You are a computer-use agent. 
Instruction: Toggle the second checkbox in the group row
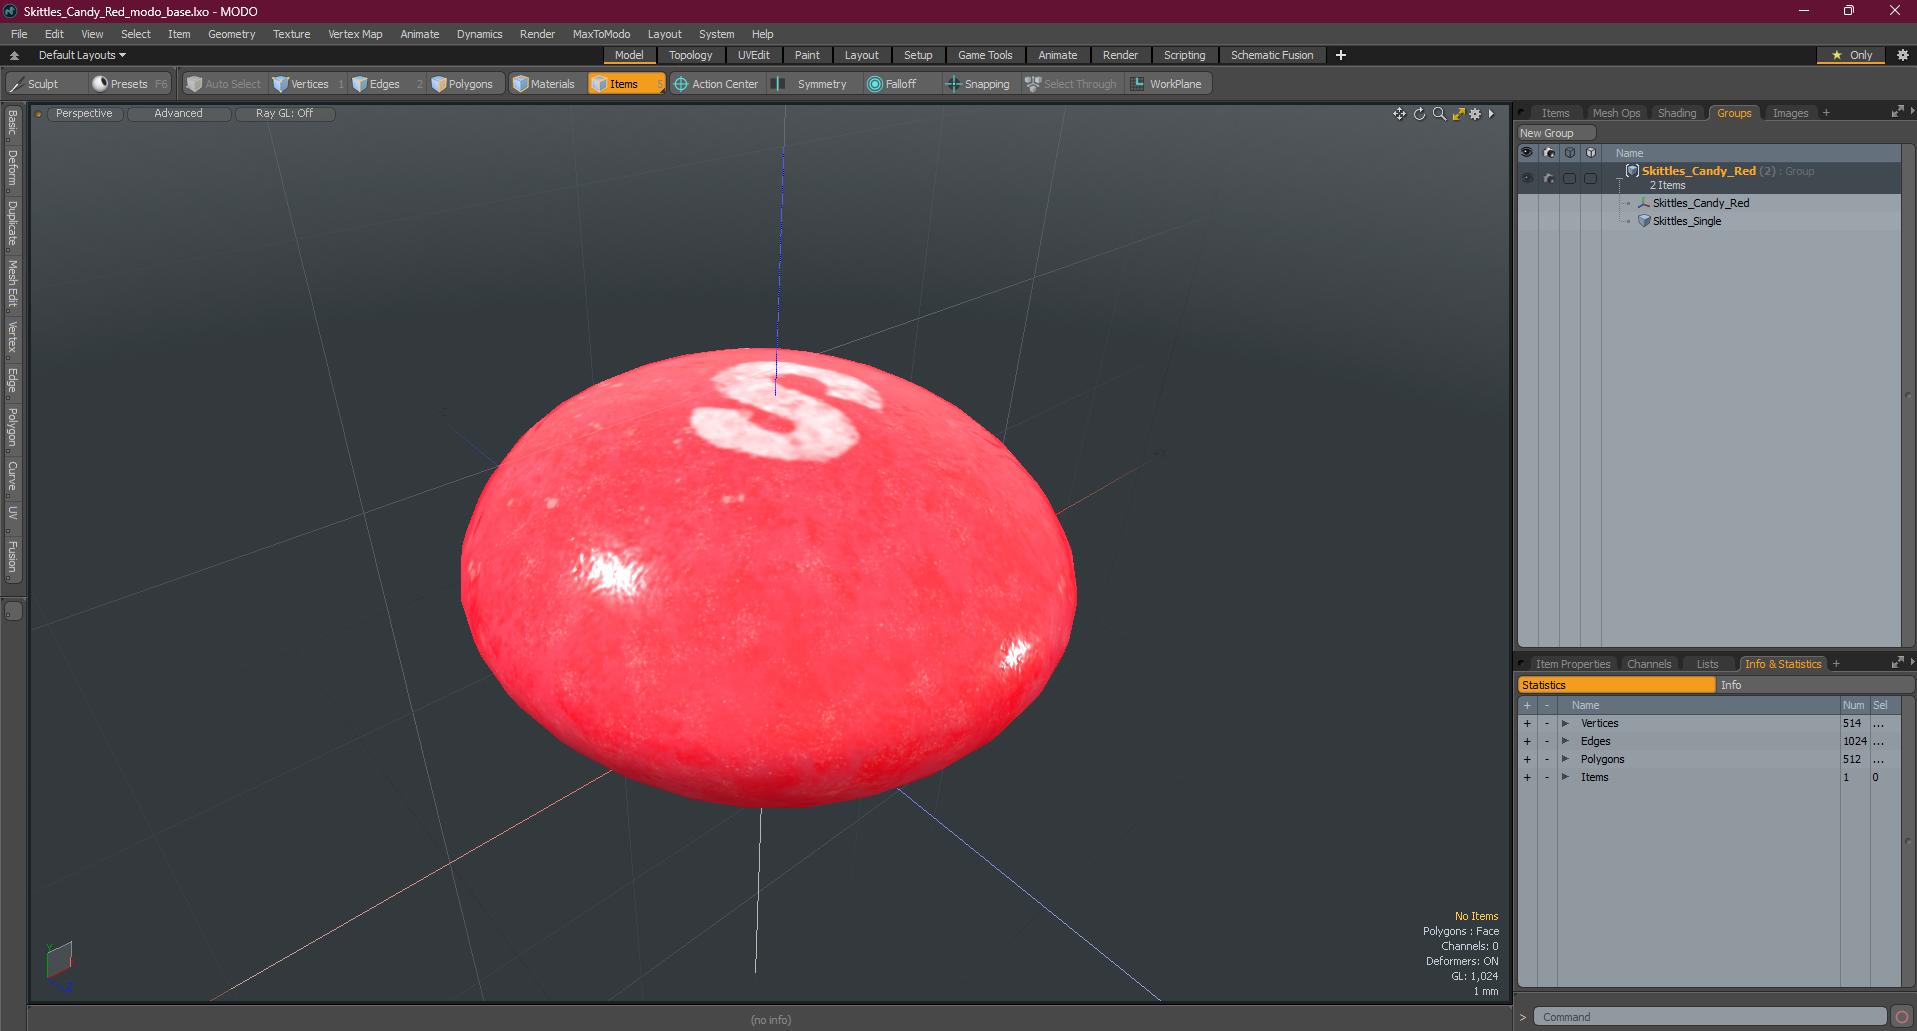point(1591,178)
